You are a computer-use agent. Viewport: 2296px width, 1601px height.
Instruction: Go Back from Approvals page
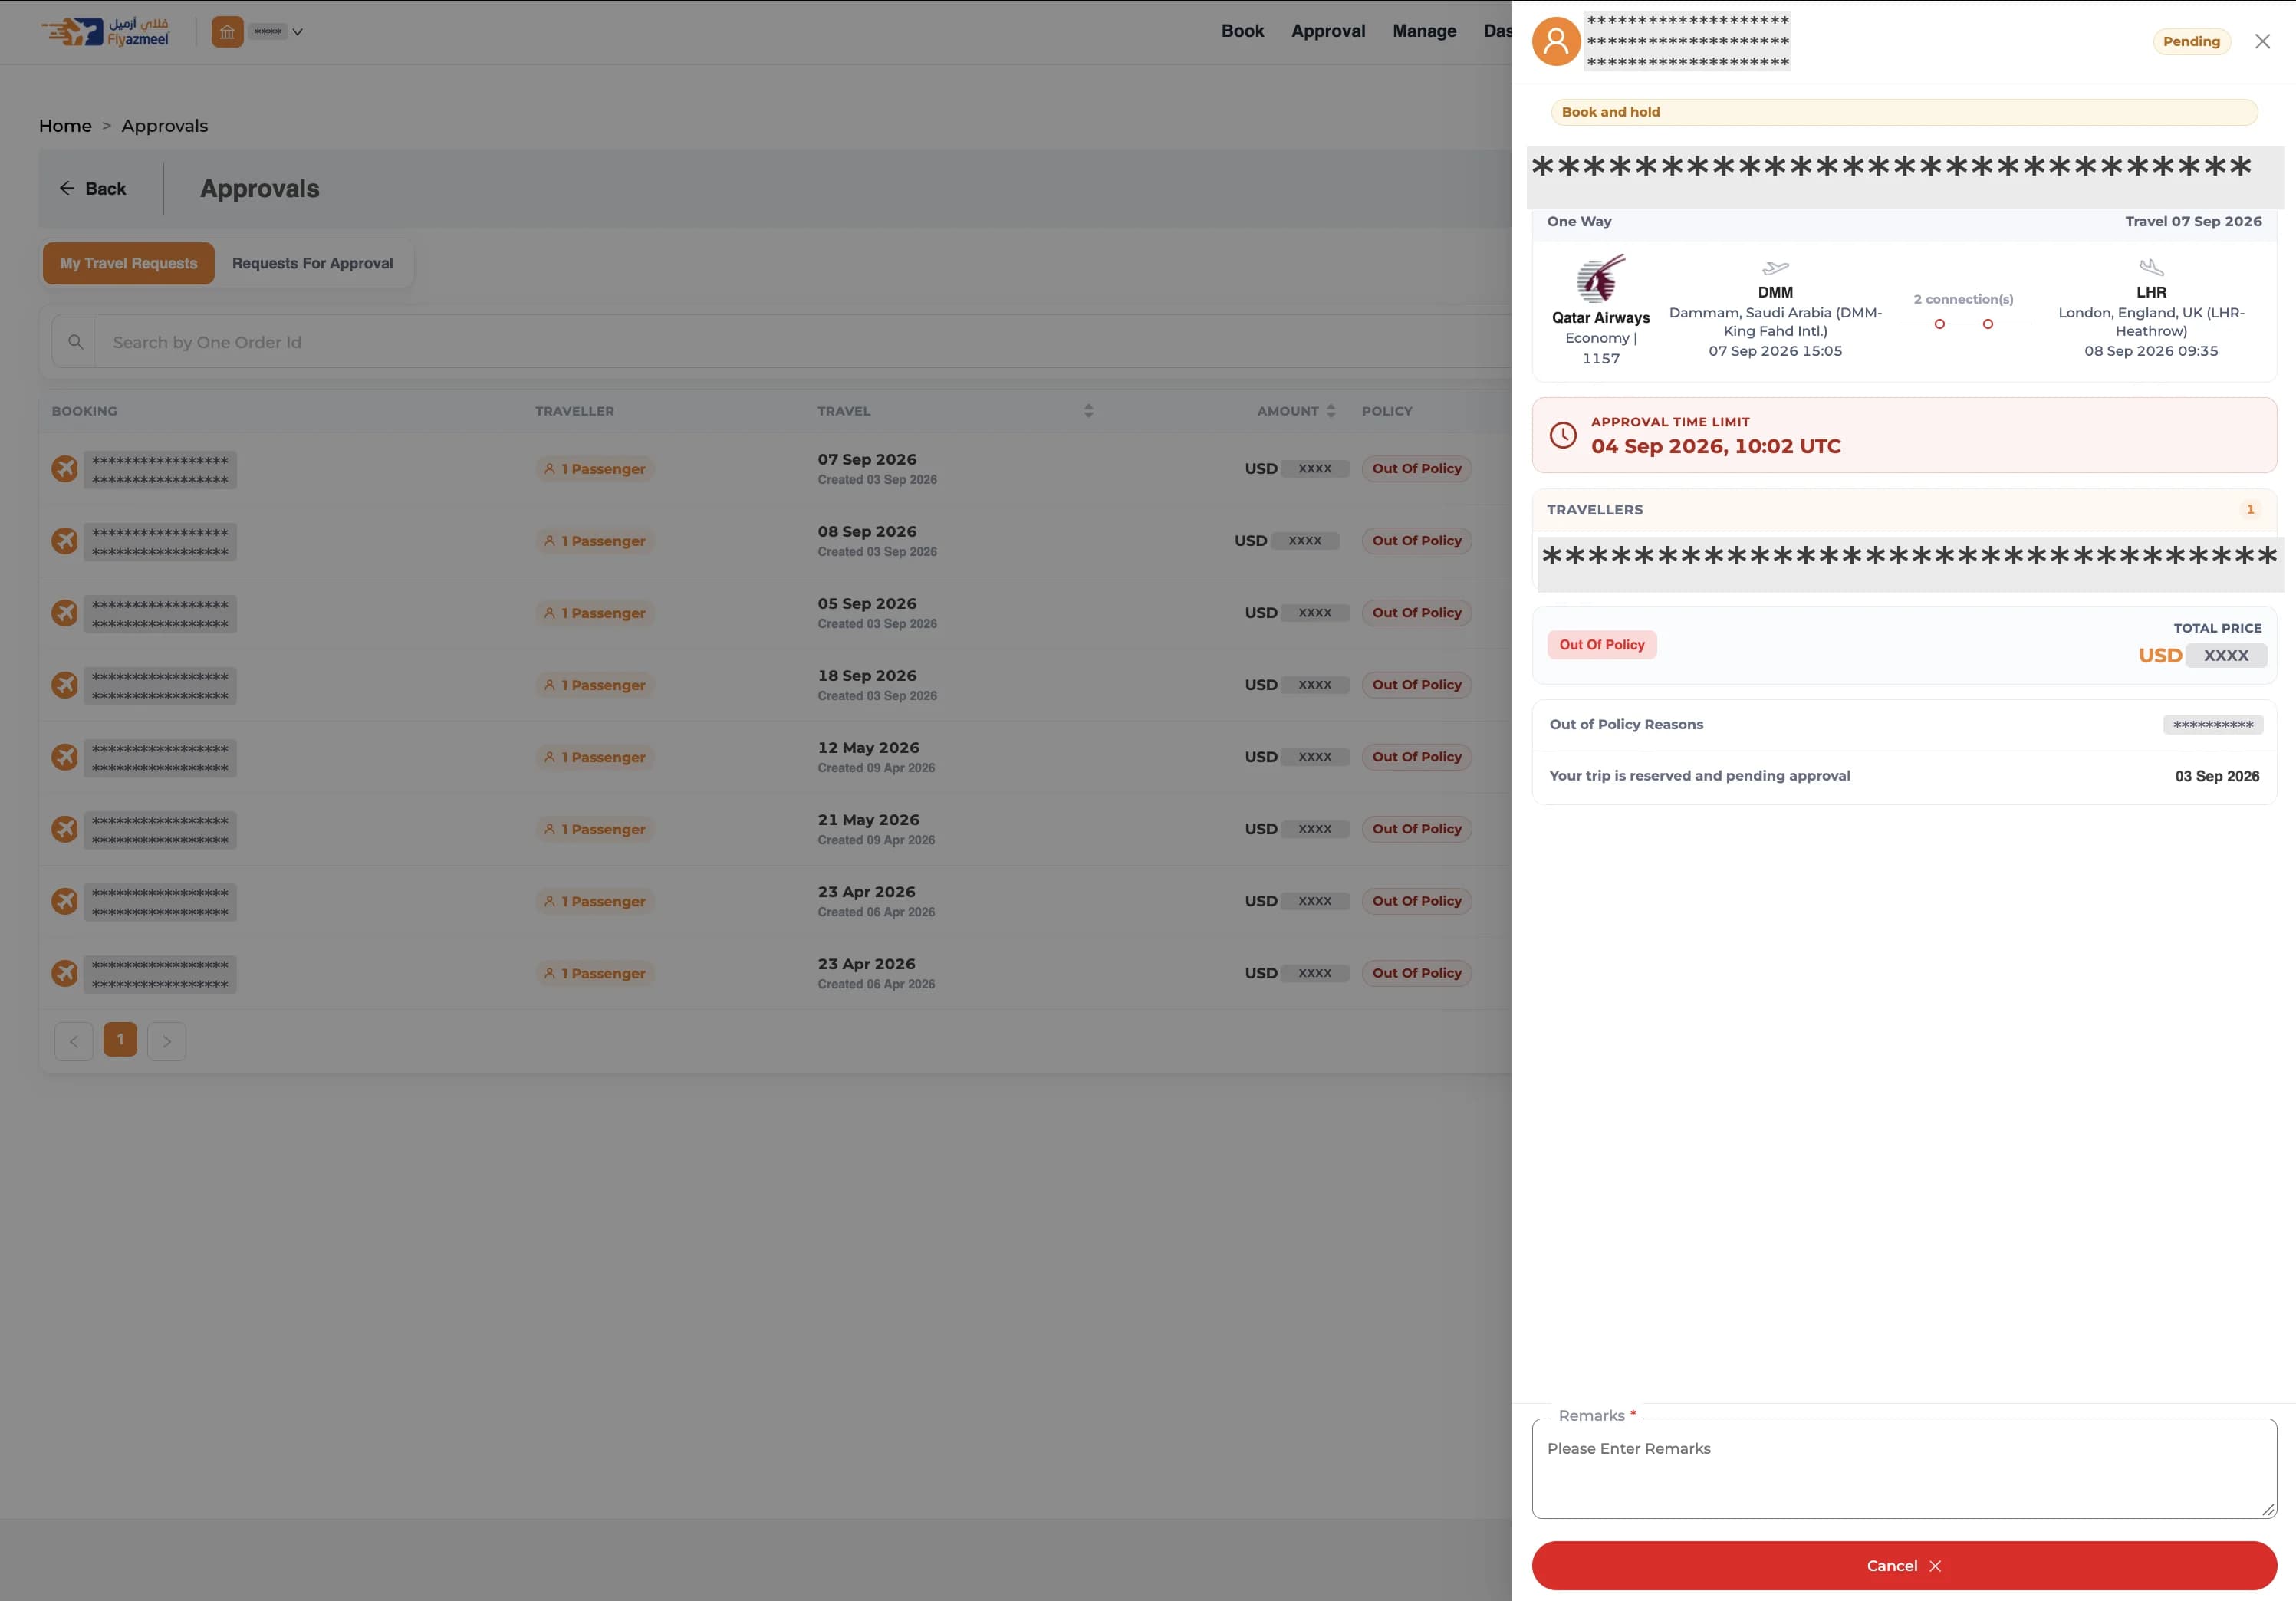(92, 189)
